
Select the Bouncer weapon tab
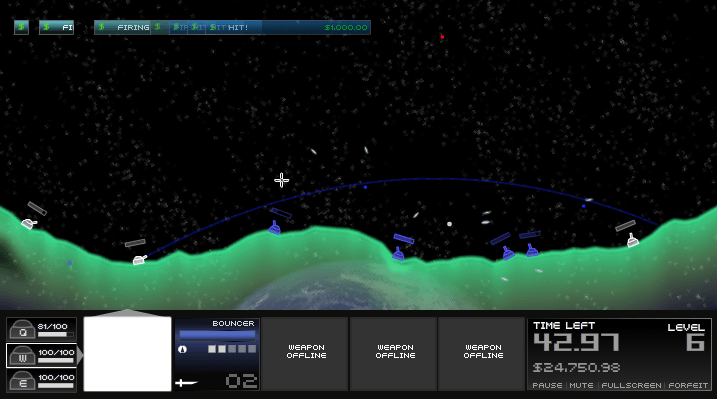tap(217, 354)
